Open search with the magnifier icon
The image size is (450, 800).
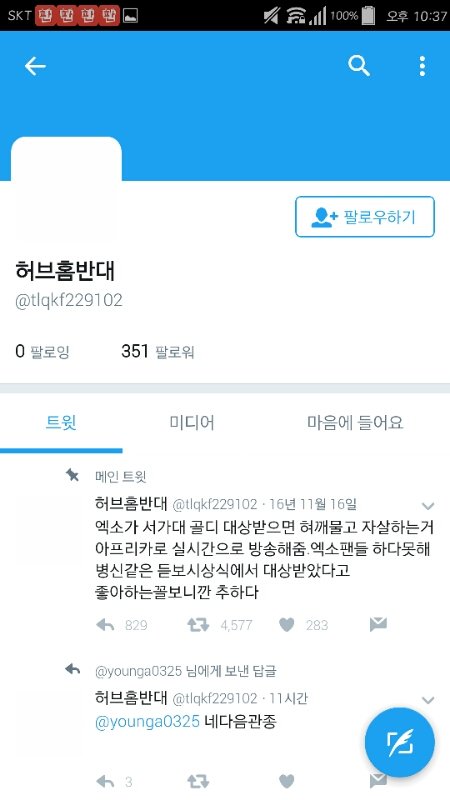(x=359, y=66)
